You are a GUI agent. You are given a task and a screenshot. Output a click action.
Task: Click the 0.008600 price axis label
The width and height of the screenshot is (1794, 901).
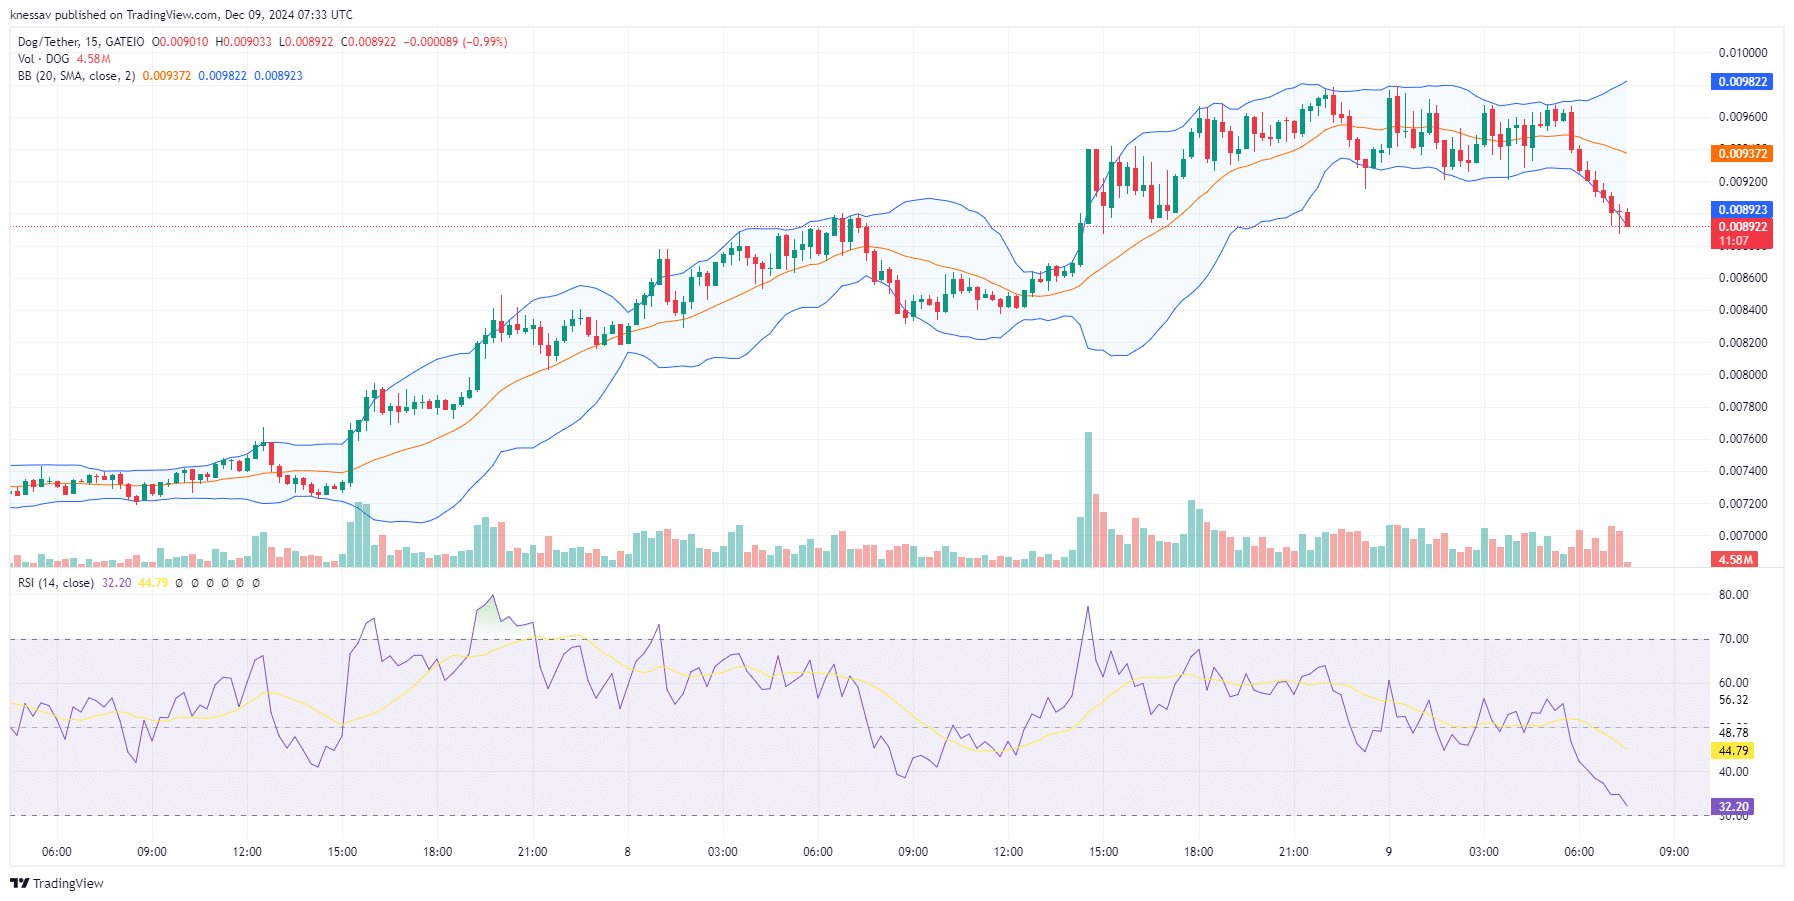coord(1742,278)
